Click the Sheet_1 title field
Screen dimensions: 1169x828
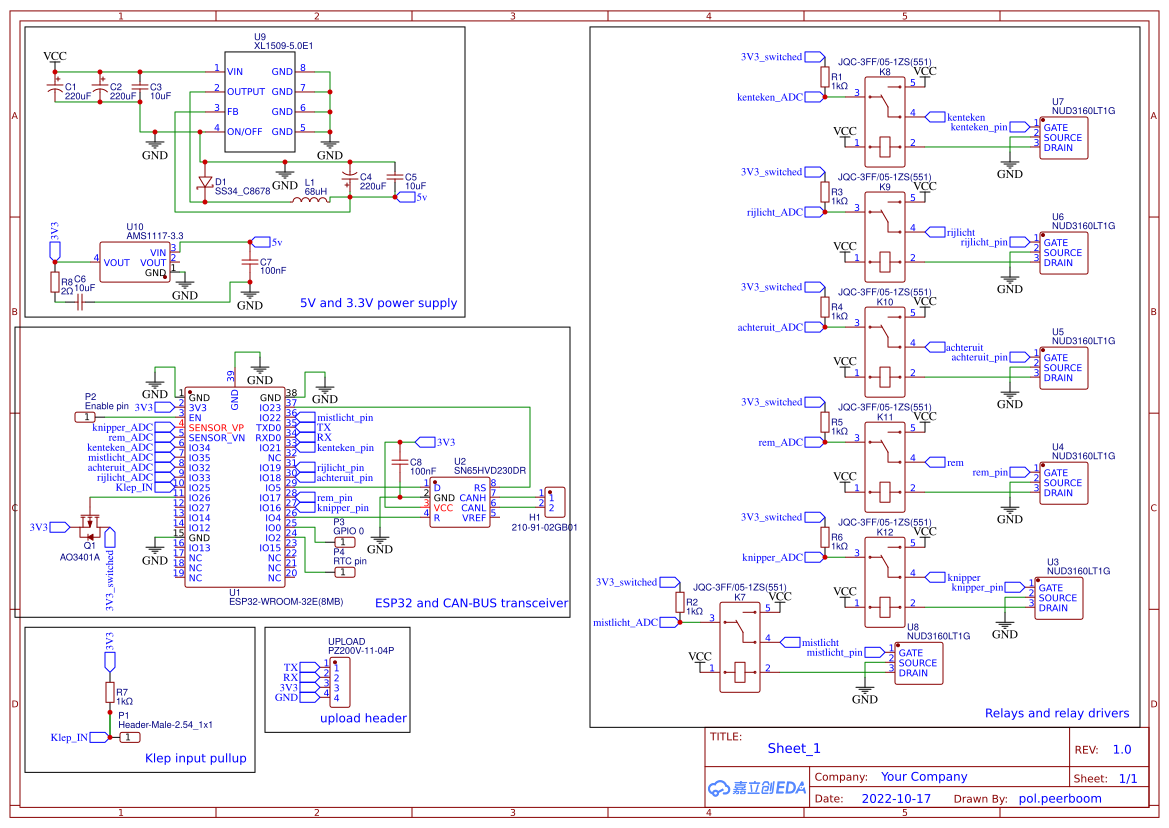click(793, 748)
